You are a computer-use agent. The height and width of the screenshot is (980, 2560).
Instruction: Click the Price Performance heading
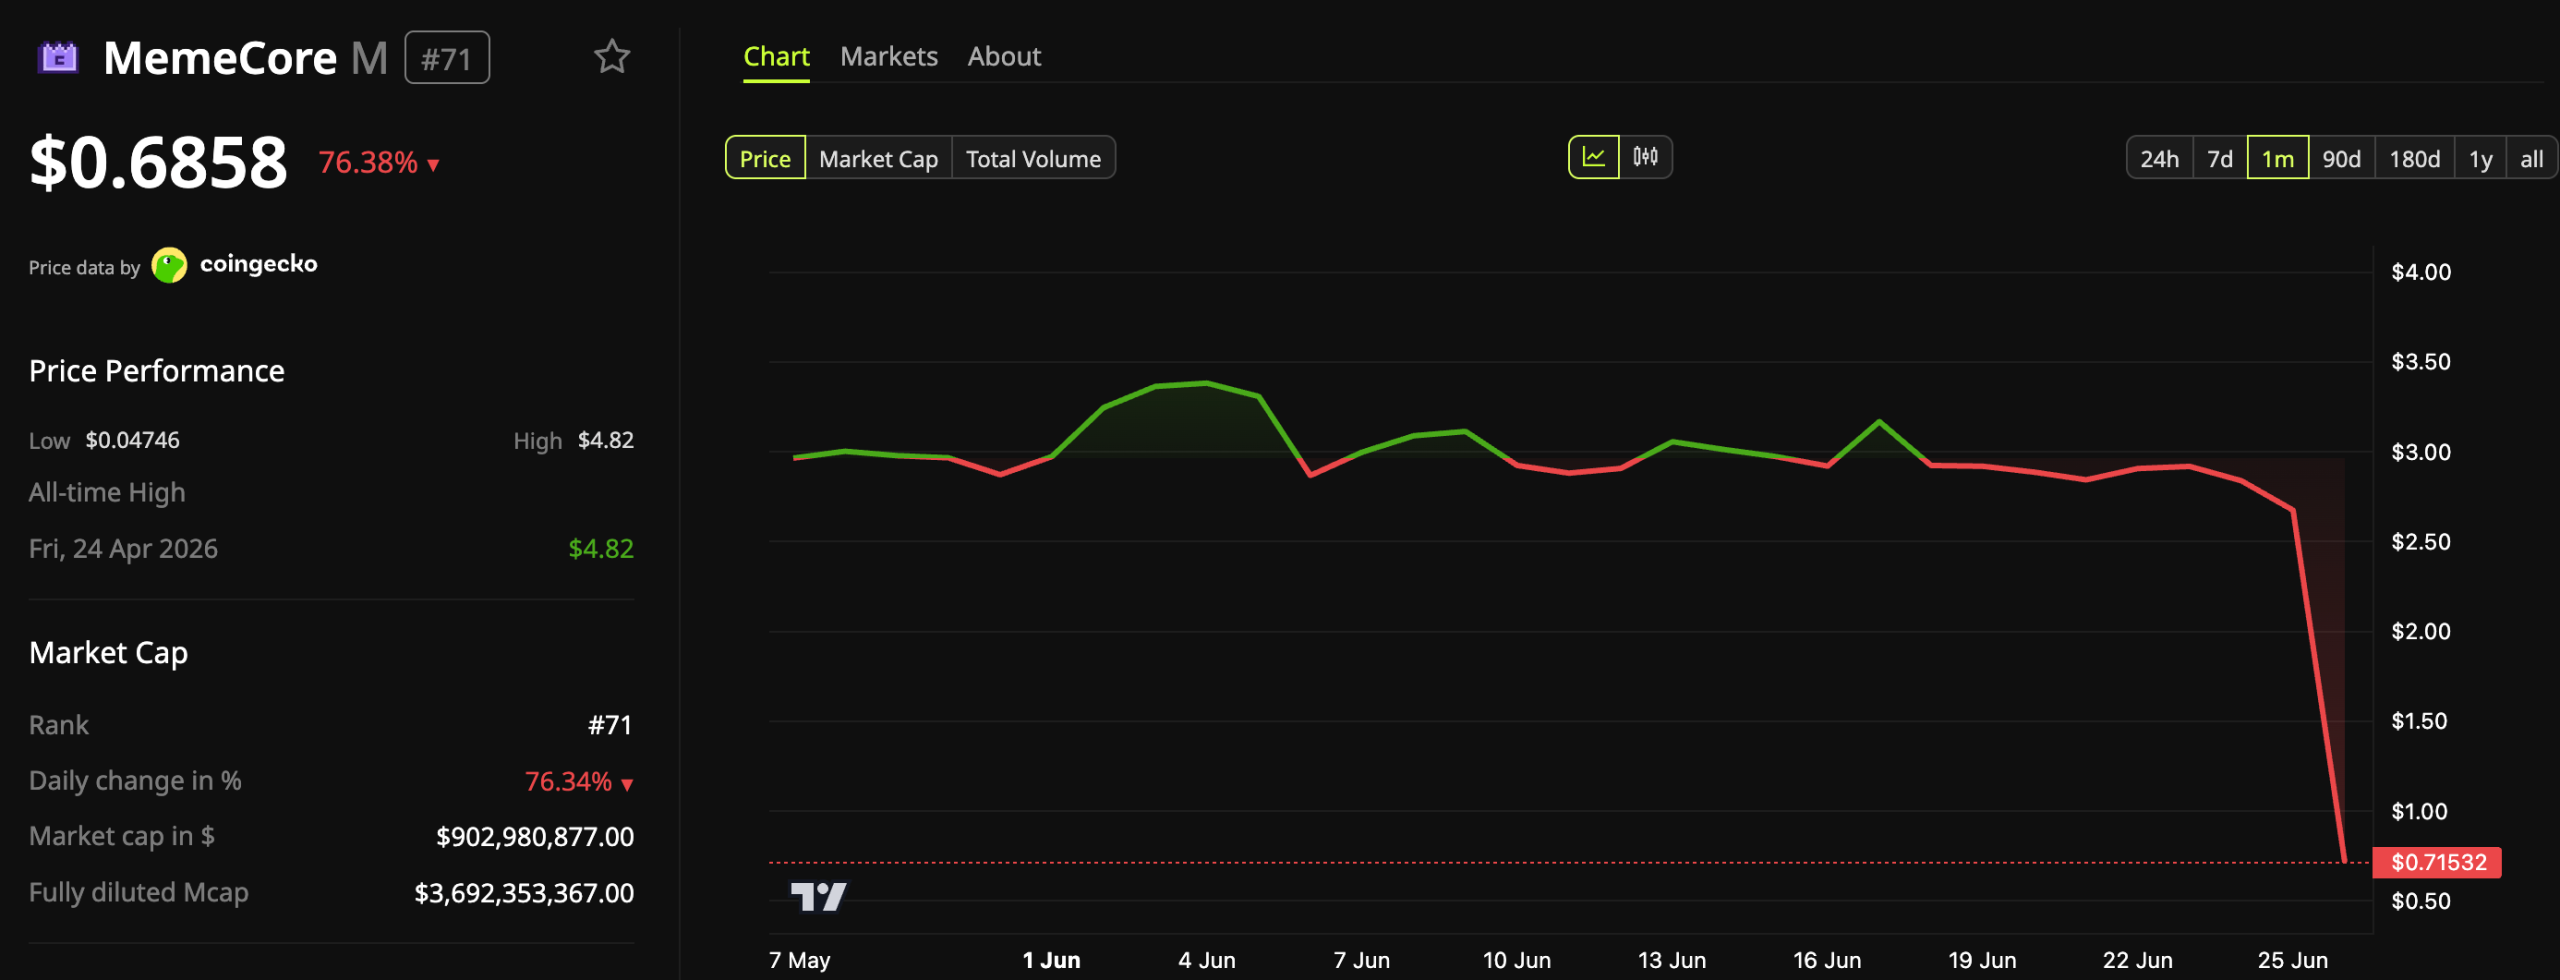157,371
